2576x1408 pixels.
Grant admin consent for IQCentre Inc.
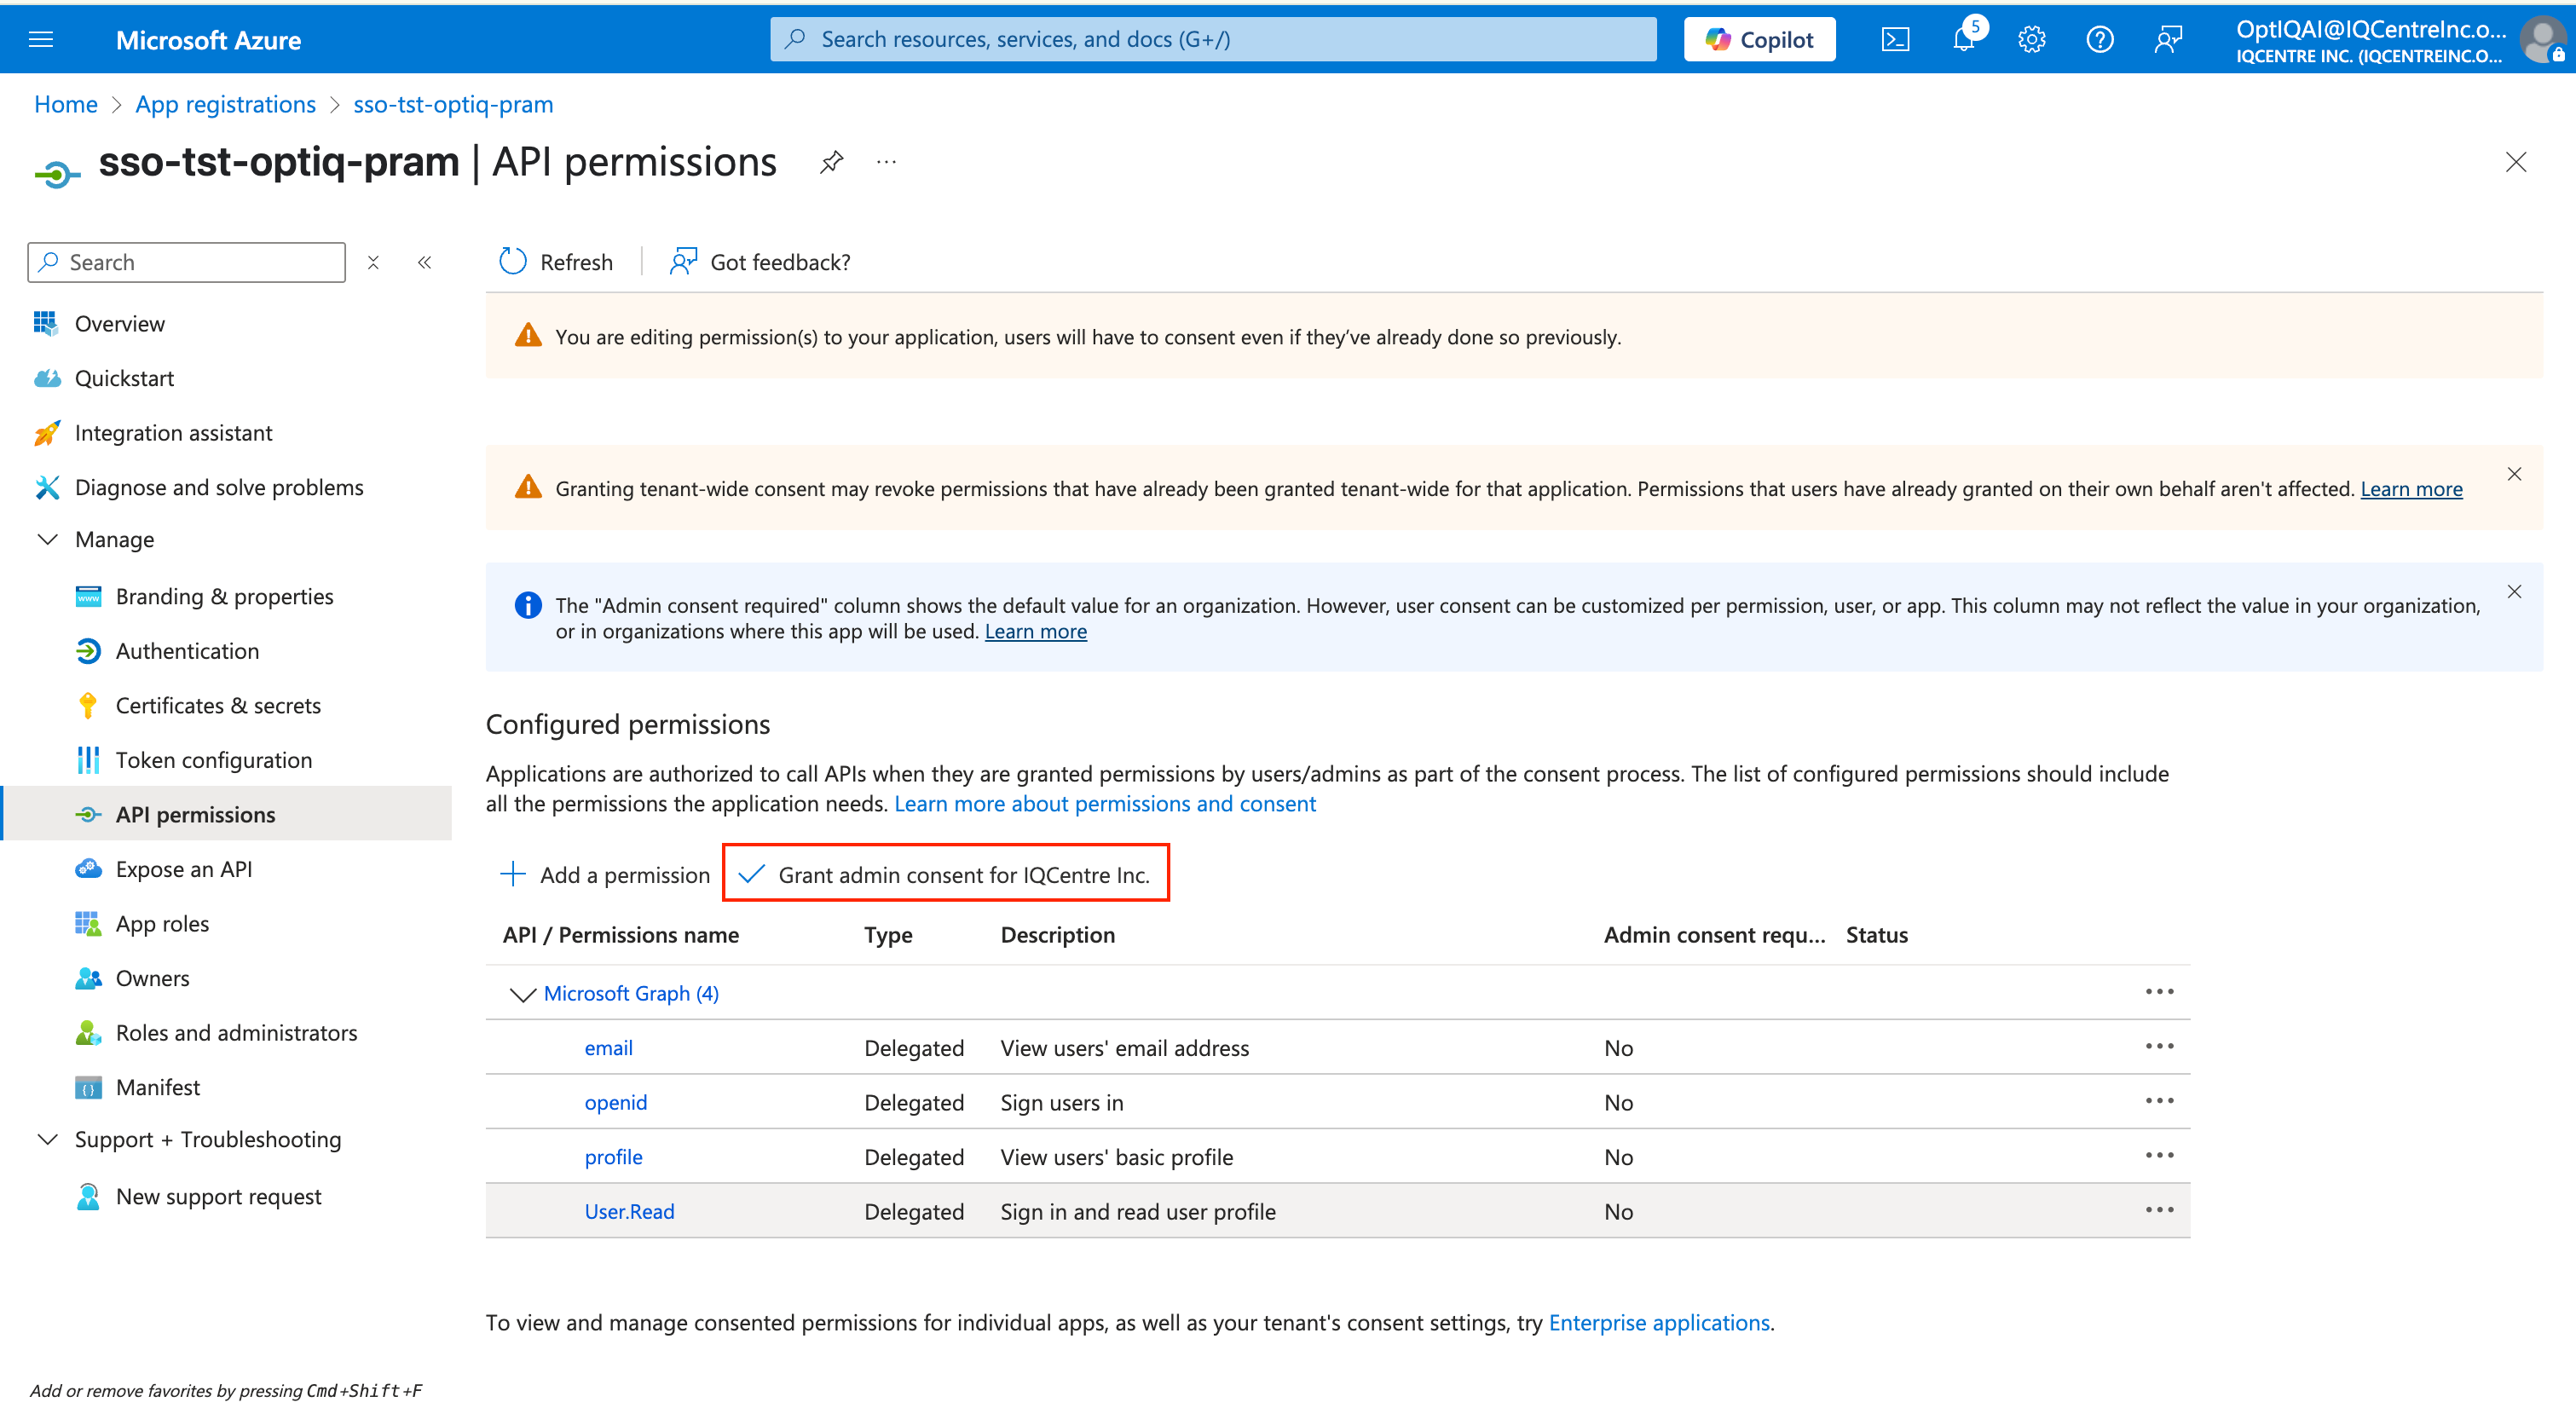[x=945, y=874]
